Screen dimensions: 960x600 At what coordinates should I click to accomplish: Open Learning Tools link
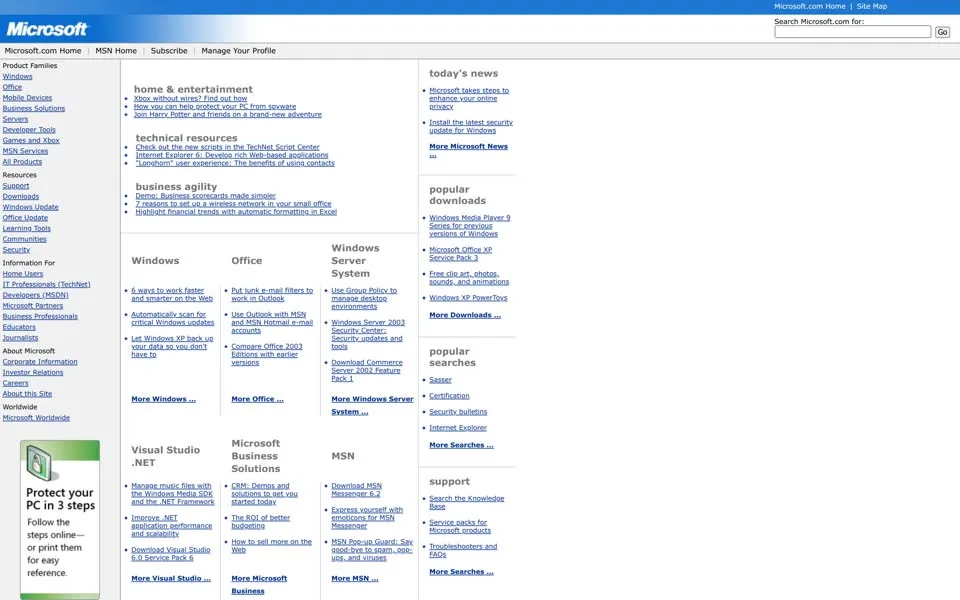(x=26, y=228)
